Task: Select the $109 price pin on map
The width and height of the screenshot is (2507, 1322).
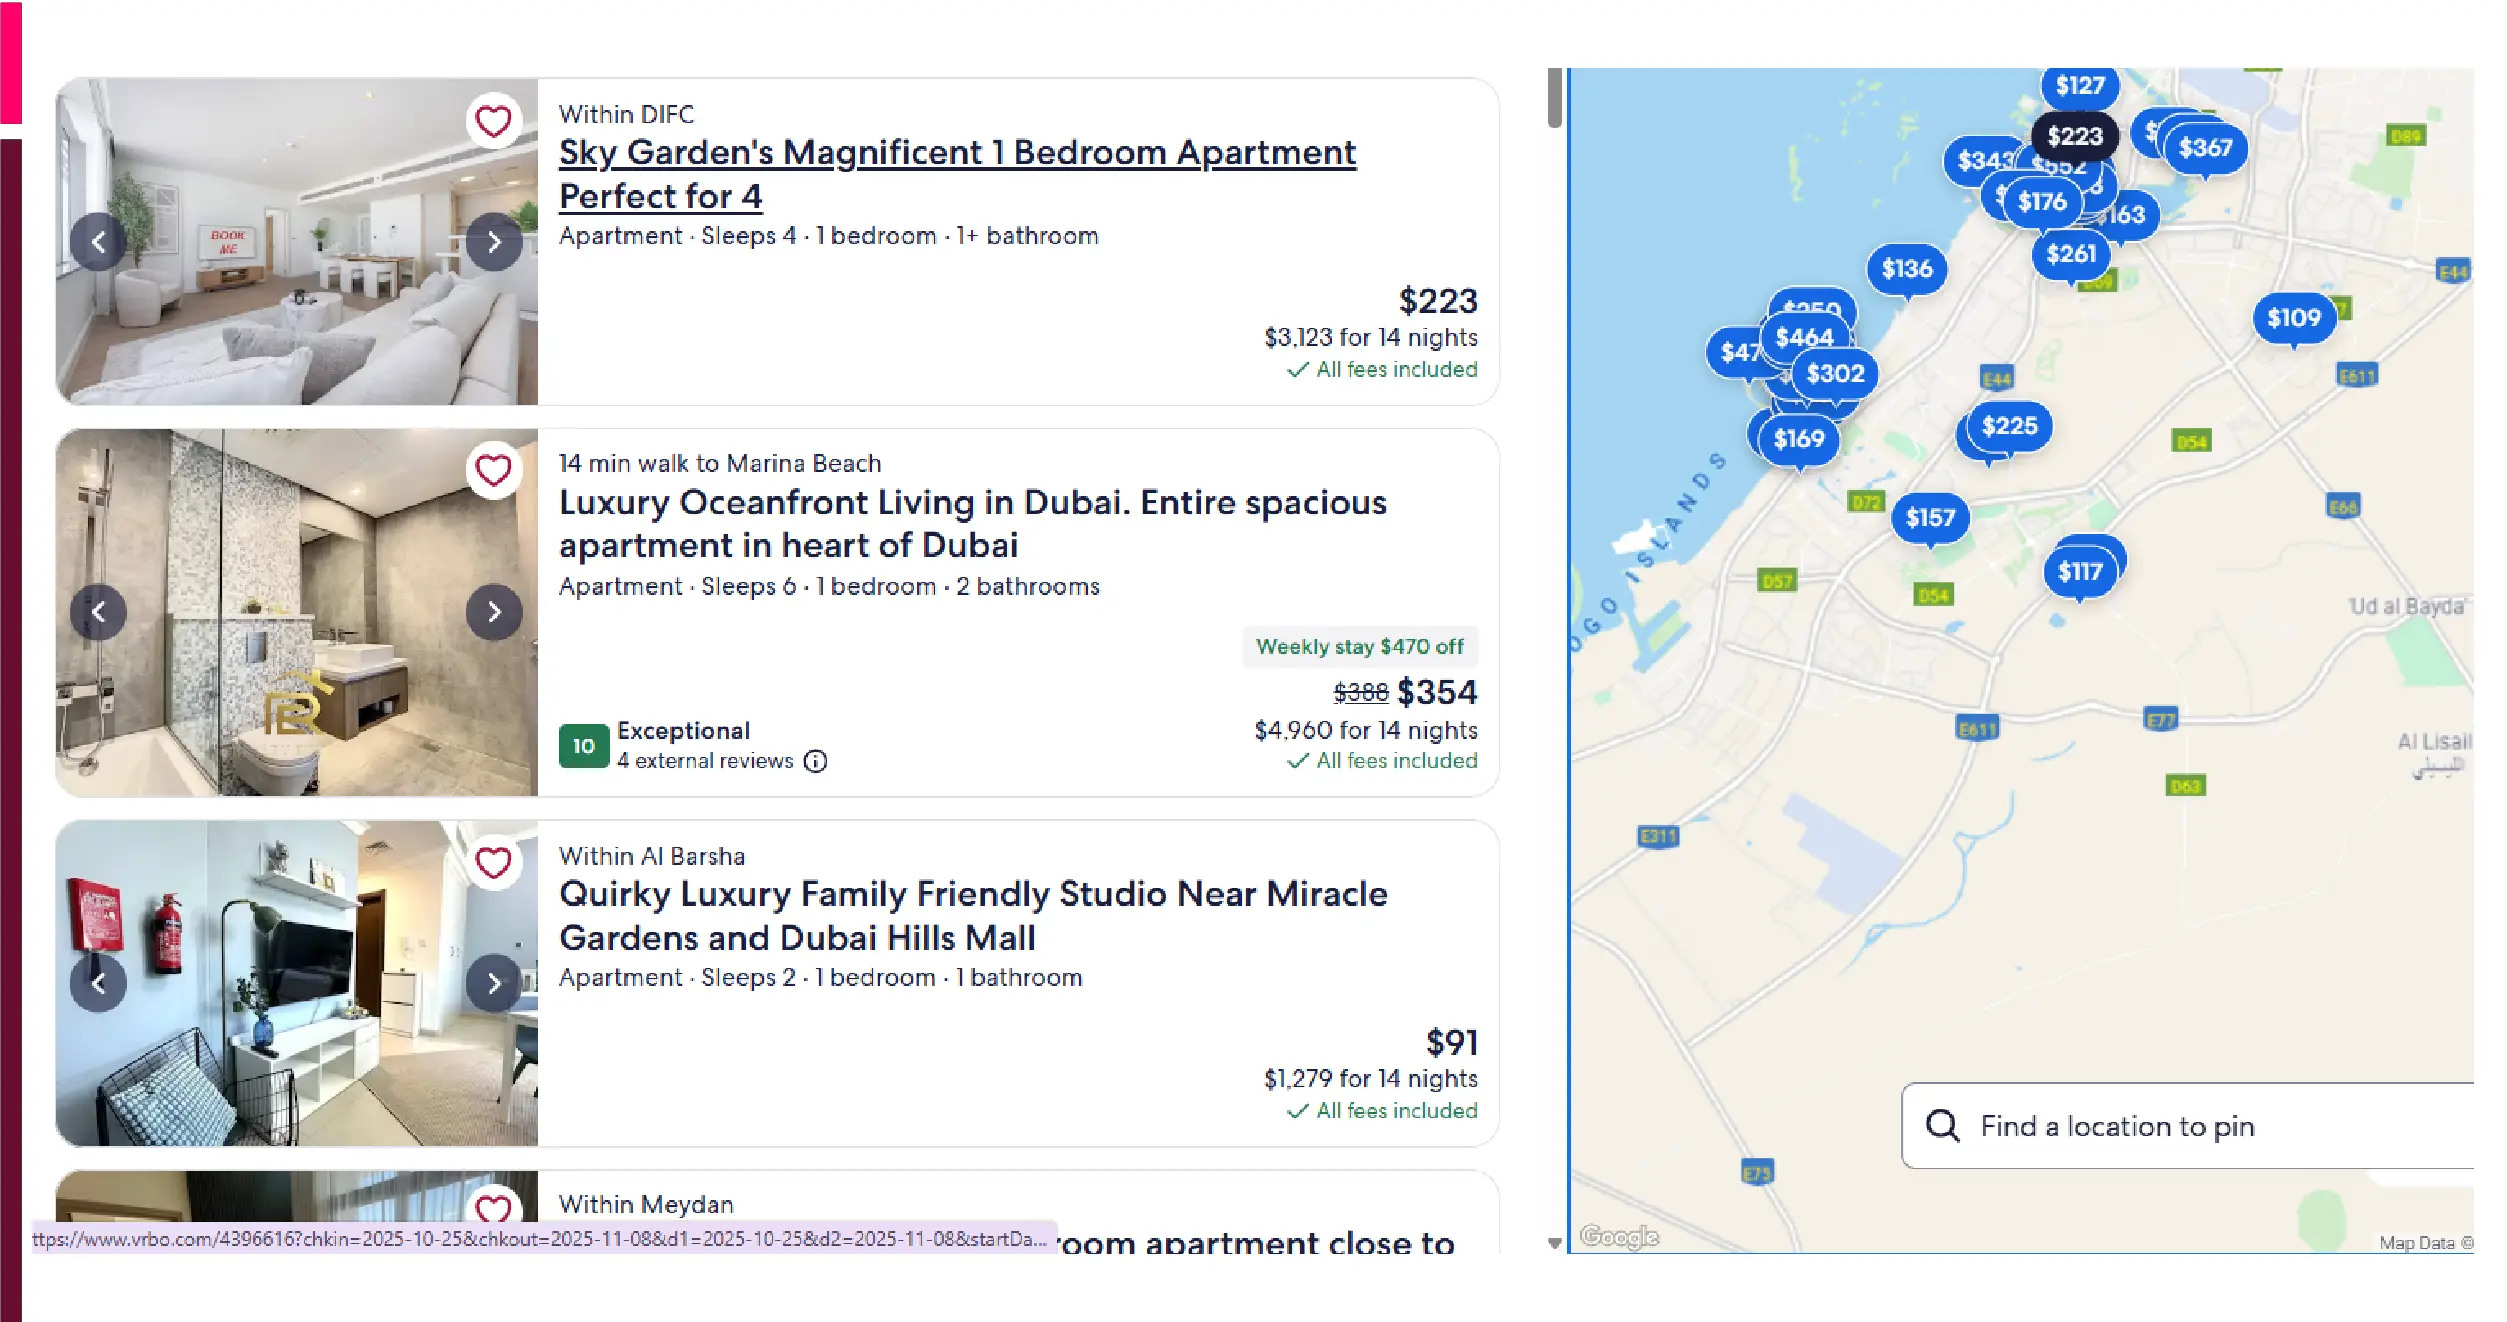Action: pyautogui.click(x=2293, y=318)
